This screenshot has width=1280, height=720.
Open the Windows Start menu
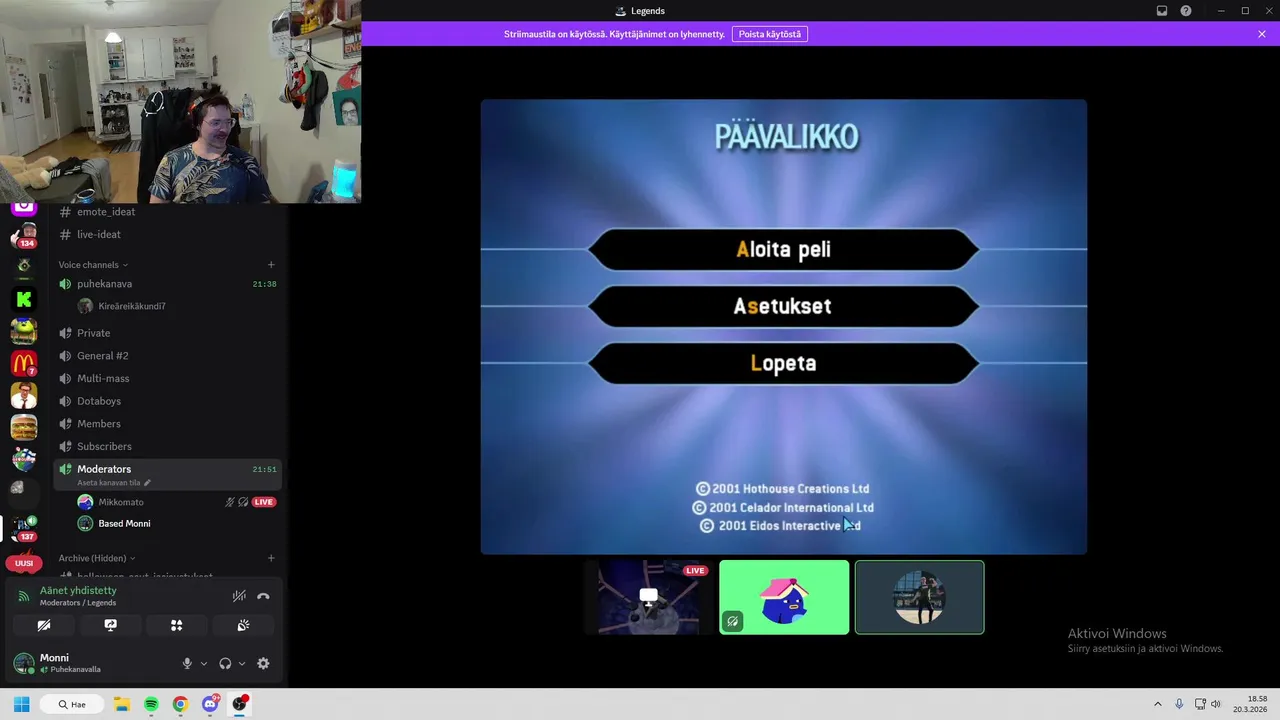[x=21, y=704]
